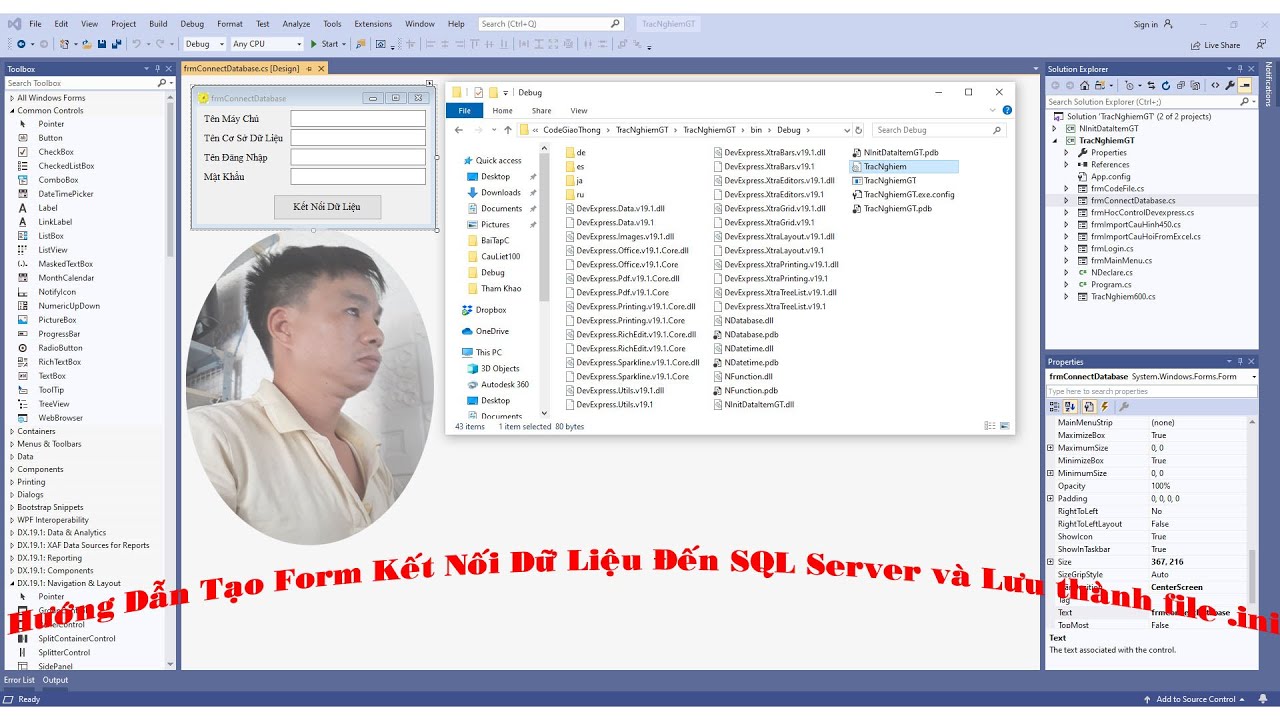This screenshot has height=720, width=1280.
Task: Expand frmLogin.cs node in Solution Explorer
Action: (x=1067, y=248)
